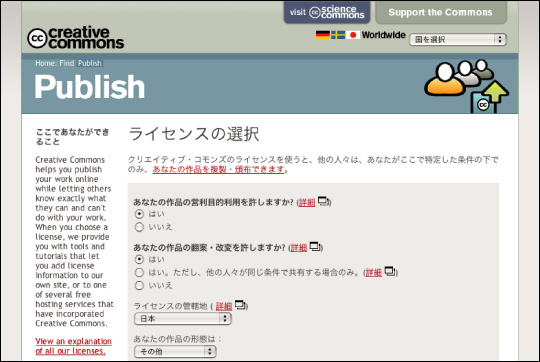This screenshot has width=540, height=362.
Task: Select the Swedish flag icon
Action: click(x=338, y=35)
